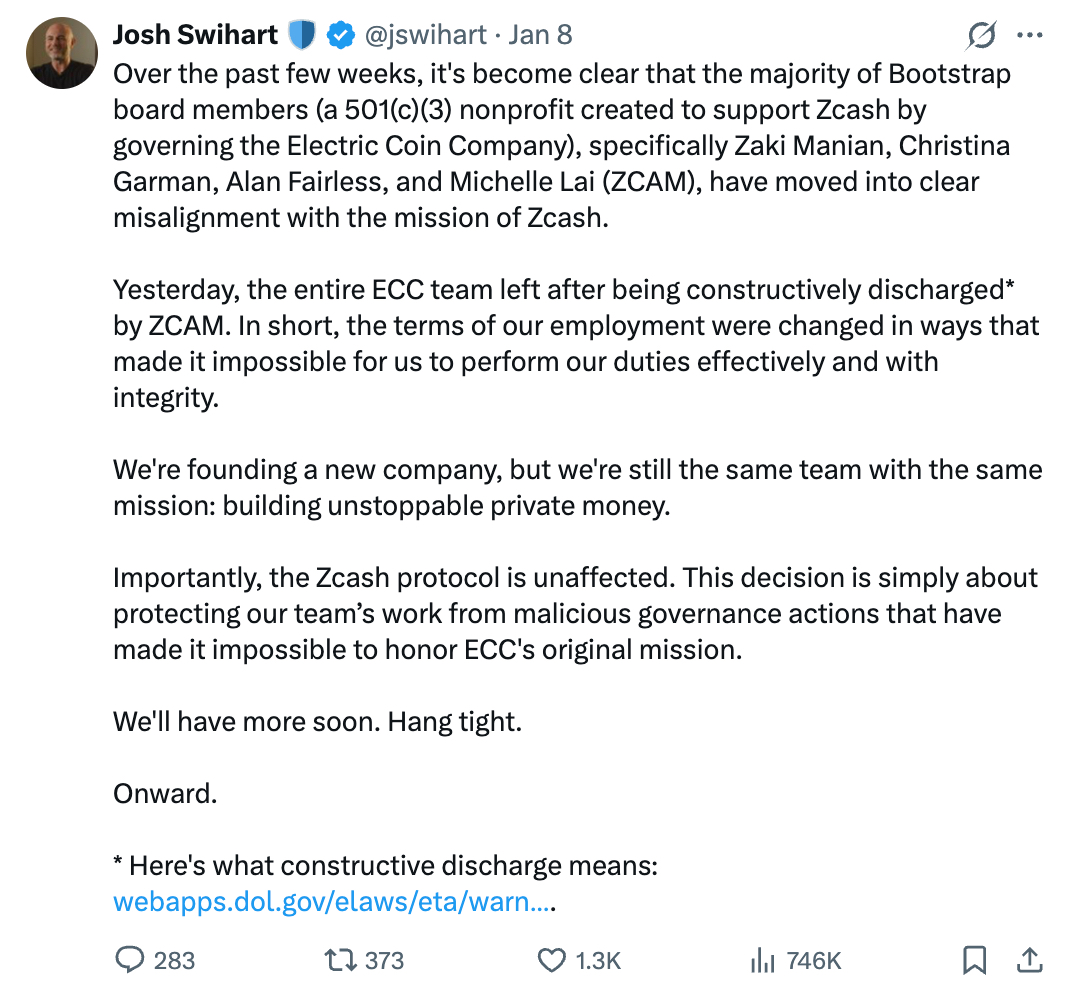Click the Josh Swihart display name

pos(194,35)
